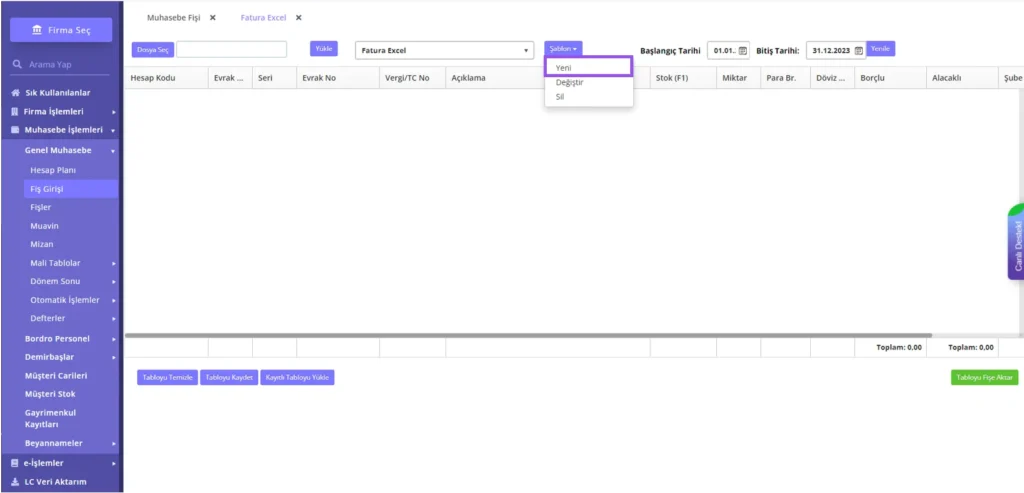
Task: Expand Beyannameler menu
Action: pos(69,443)
